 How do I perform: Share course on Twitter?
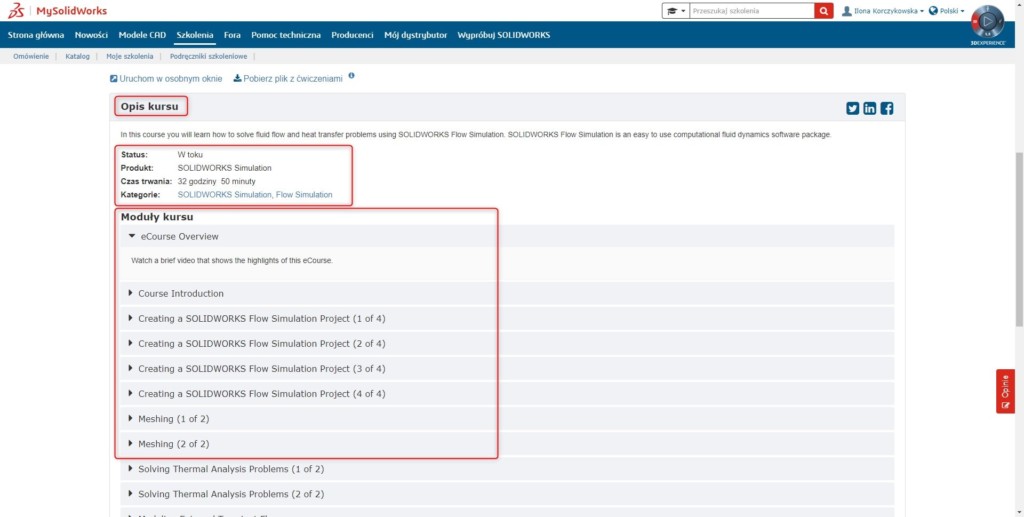click(x=852, y=108)
